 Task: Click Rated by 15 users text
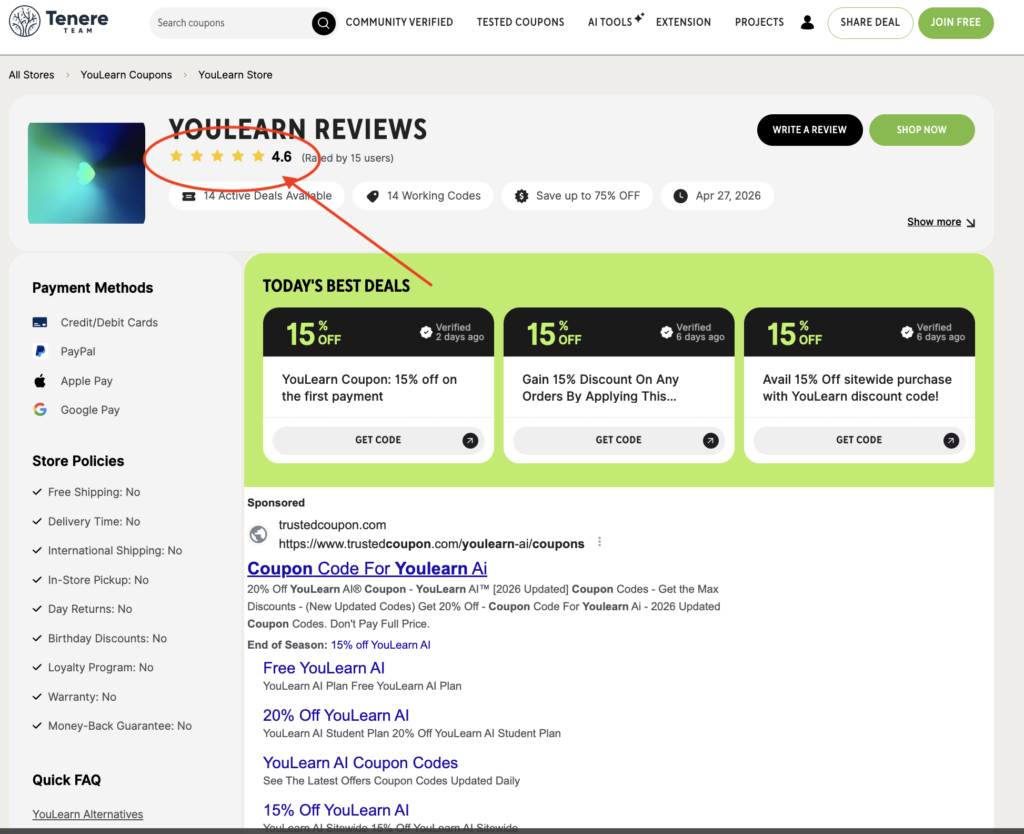(347, 158)
